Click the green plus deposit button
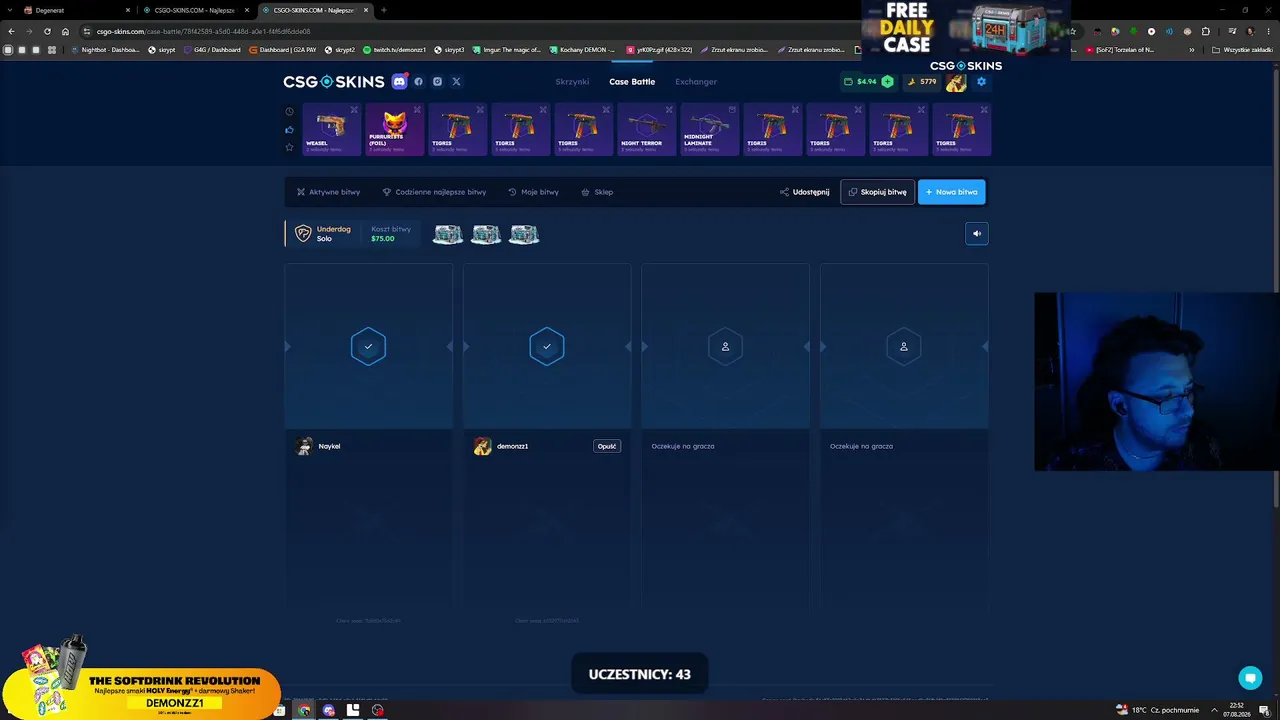1280x720 pixels. coord(887,82)
